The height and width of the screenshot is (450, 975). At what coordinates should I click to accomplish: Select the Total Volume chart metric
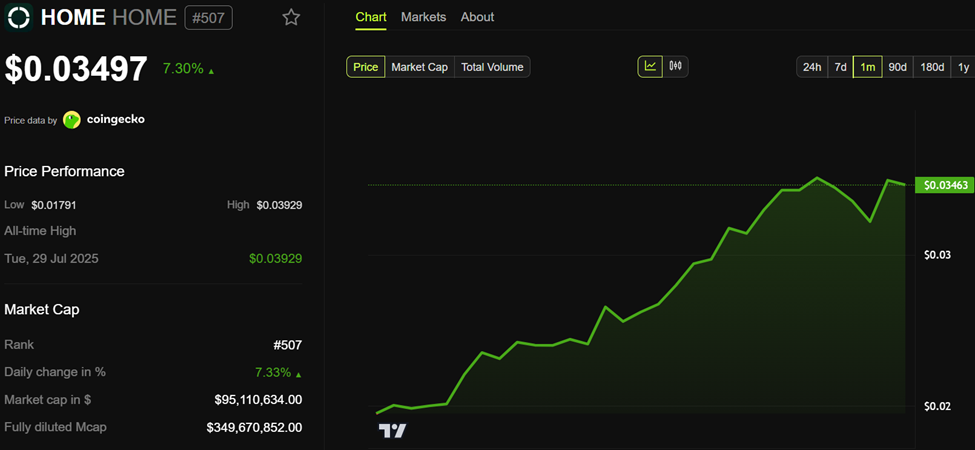click(492, 67)
